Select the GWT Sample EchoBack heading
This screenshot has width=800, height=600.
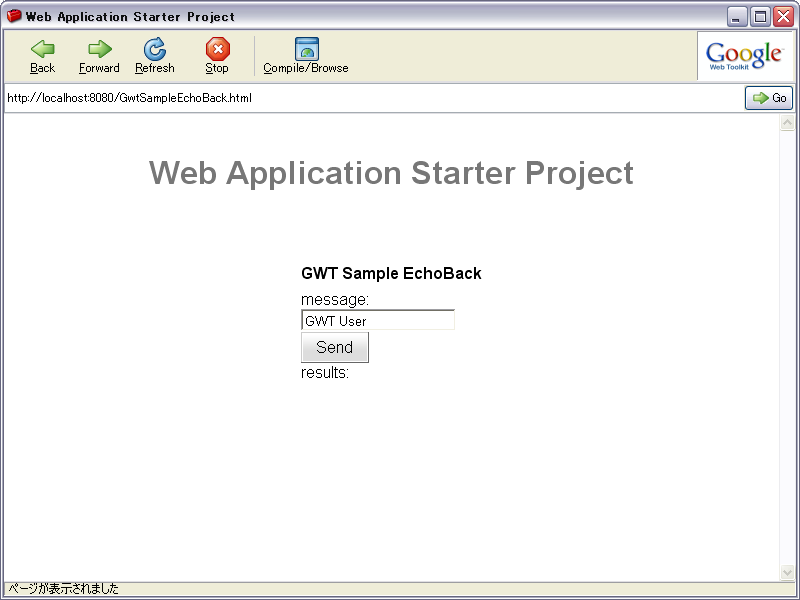coord(391,273)
